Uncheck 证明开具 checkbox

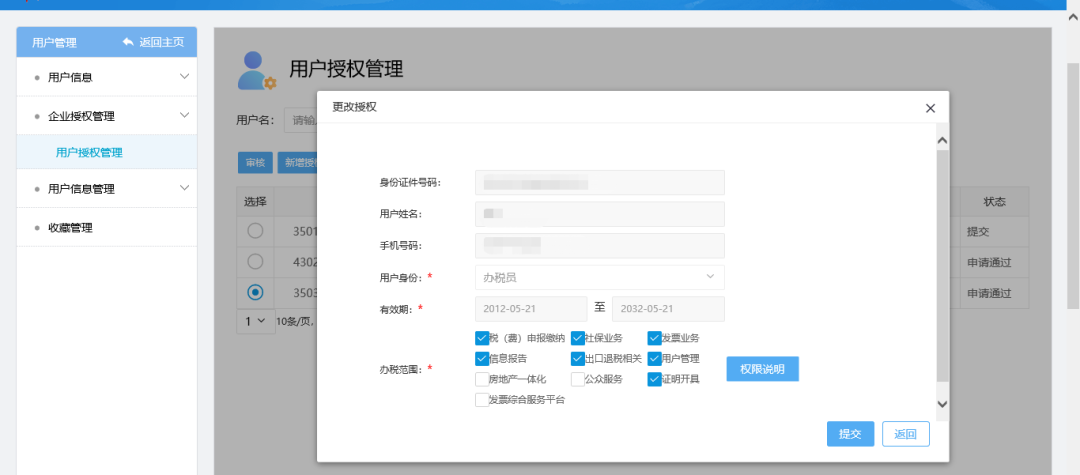[654, 379]
